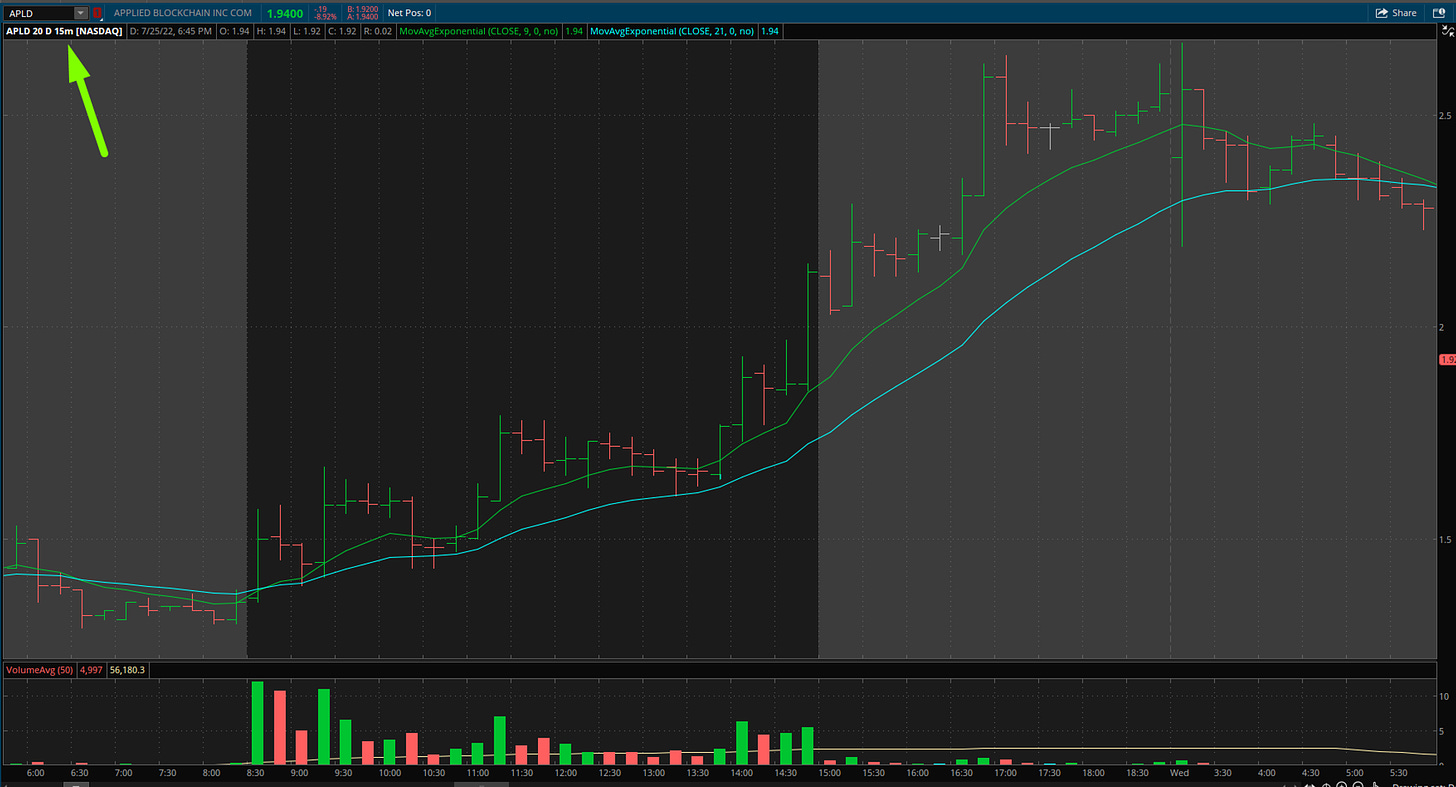Screen dimensions: 1456x787
Task: Click the Share button
Action: coord(1396,13)
